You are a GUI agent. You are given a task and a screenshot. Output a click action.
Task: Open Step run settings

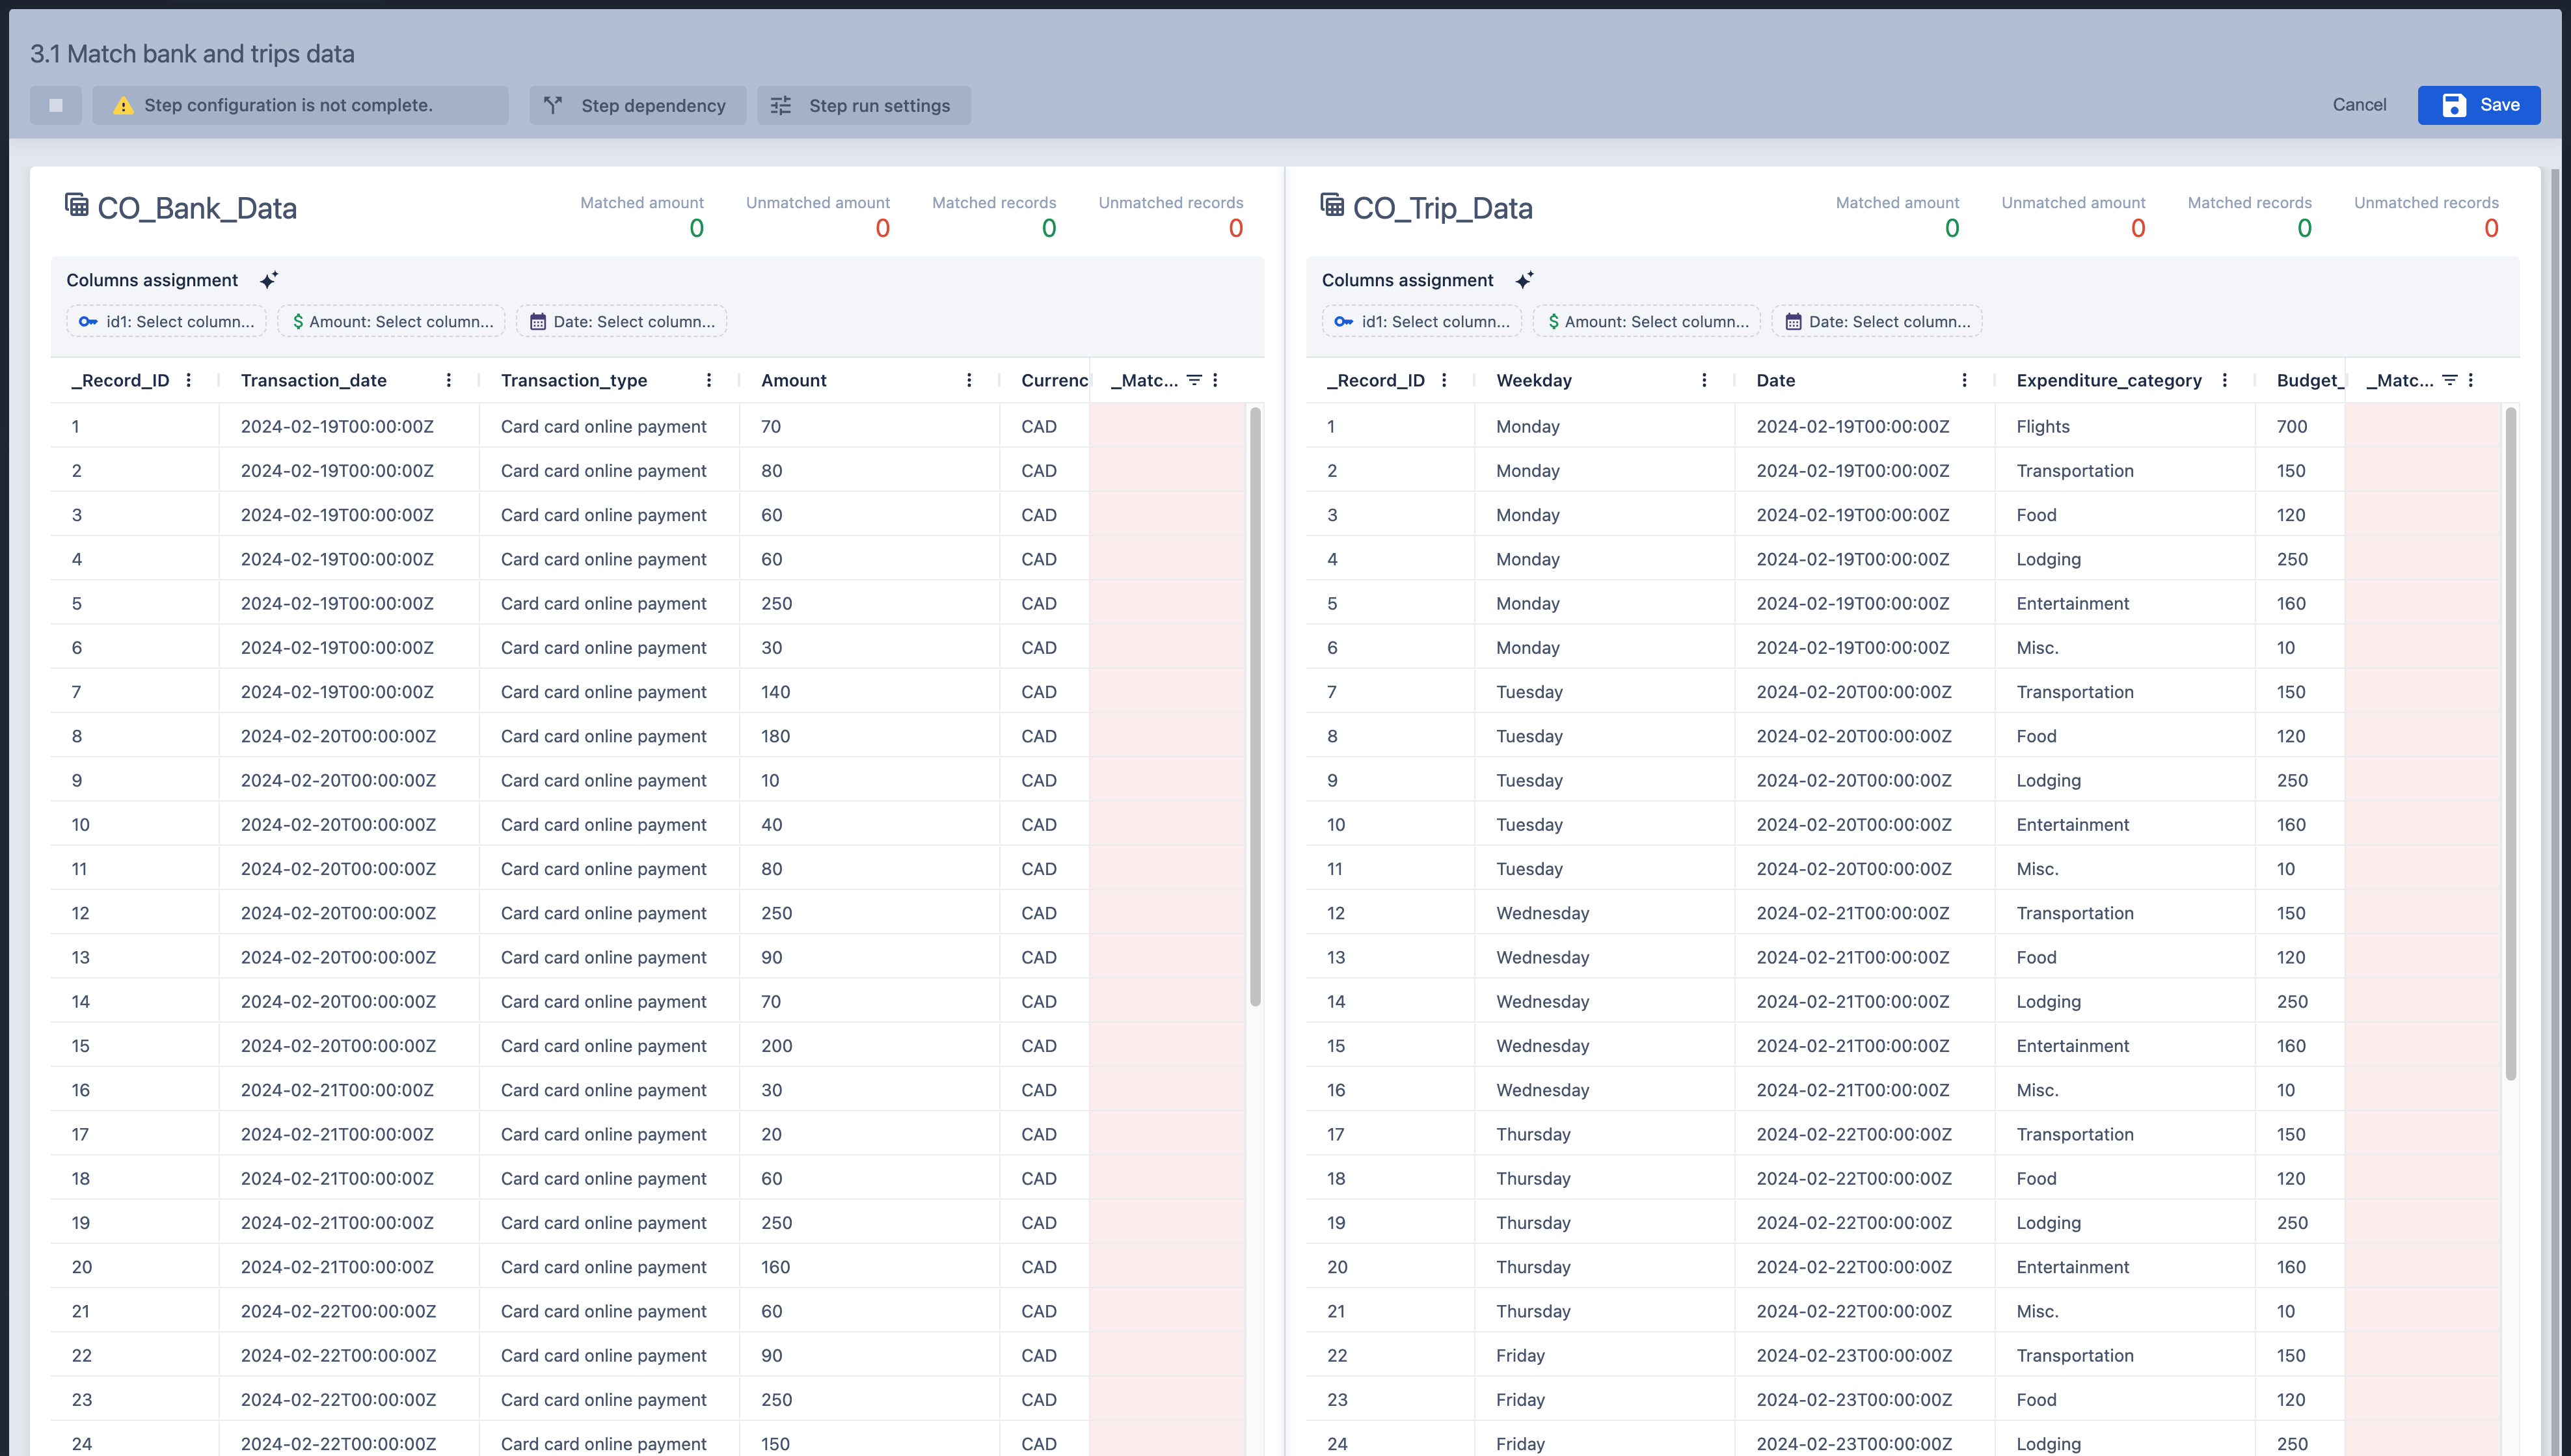tap(863, 105)
